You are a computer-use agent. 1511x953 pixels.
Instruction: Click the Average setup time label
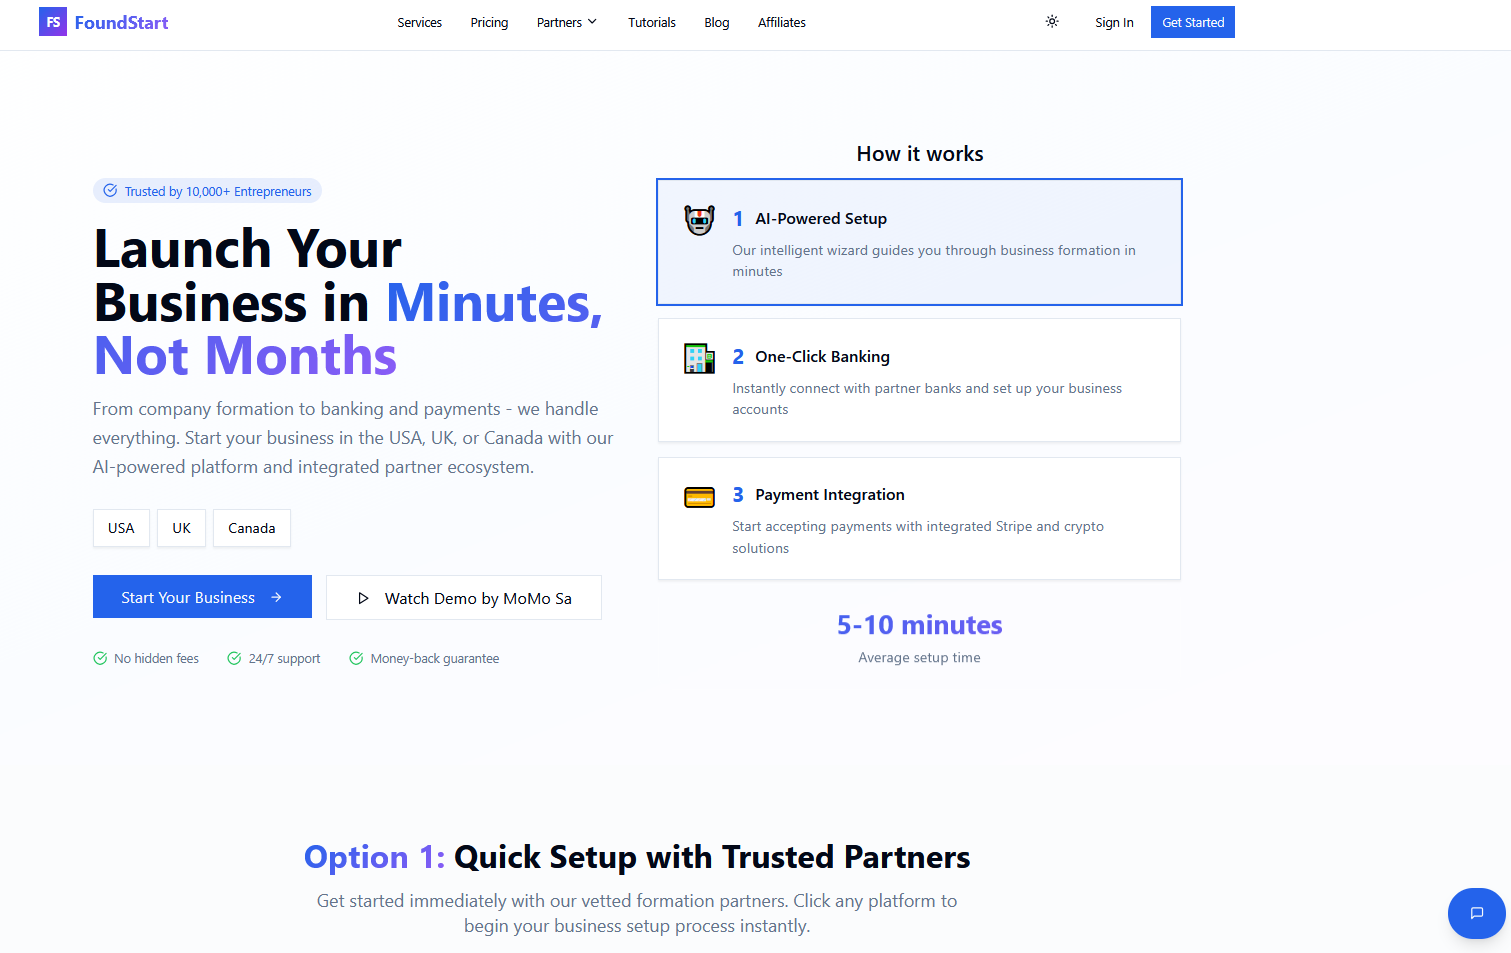tap(919, 658)
